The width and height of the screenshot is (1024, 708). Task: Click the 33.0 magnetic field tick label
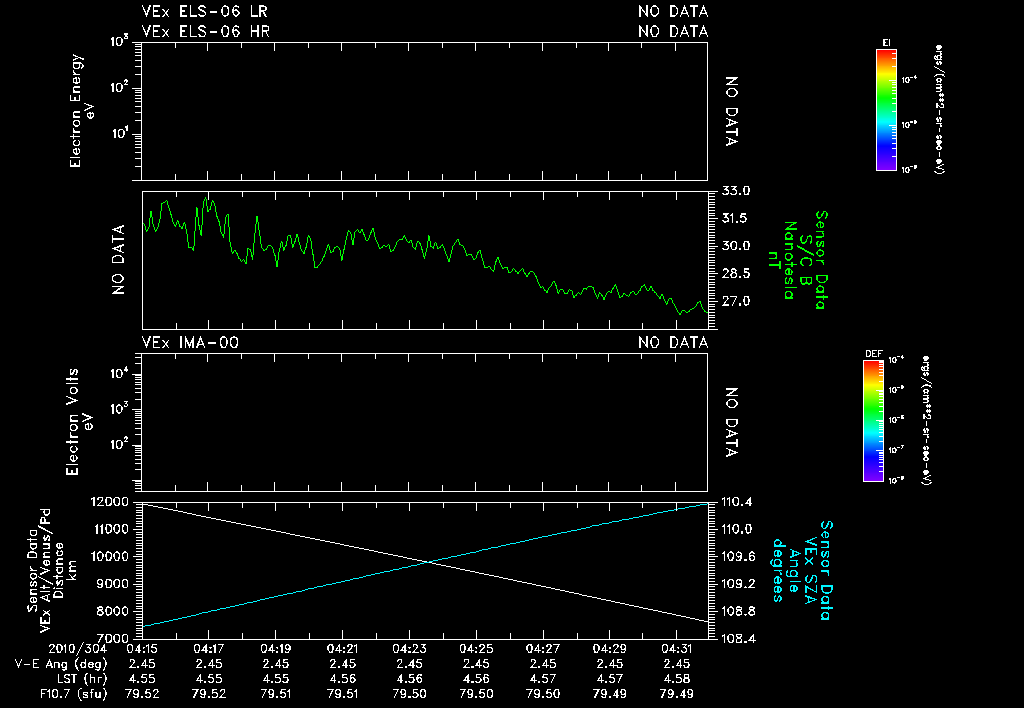click(x=736, y=191)
